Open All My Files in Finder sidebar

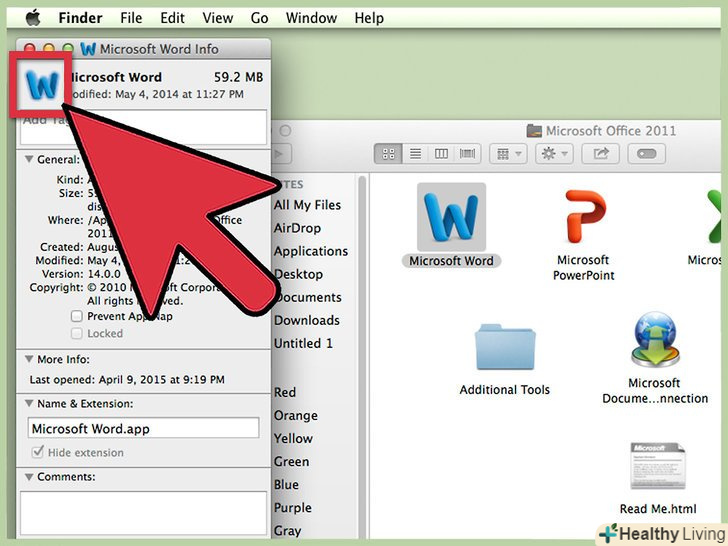pos(307,205)
